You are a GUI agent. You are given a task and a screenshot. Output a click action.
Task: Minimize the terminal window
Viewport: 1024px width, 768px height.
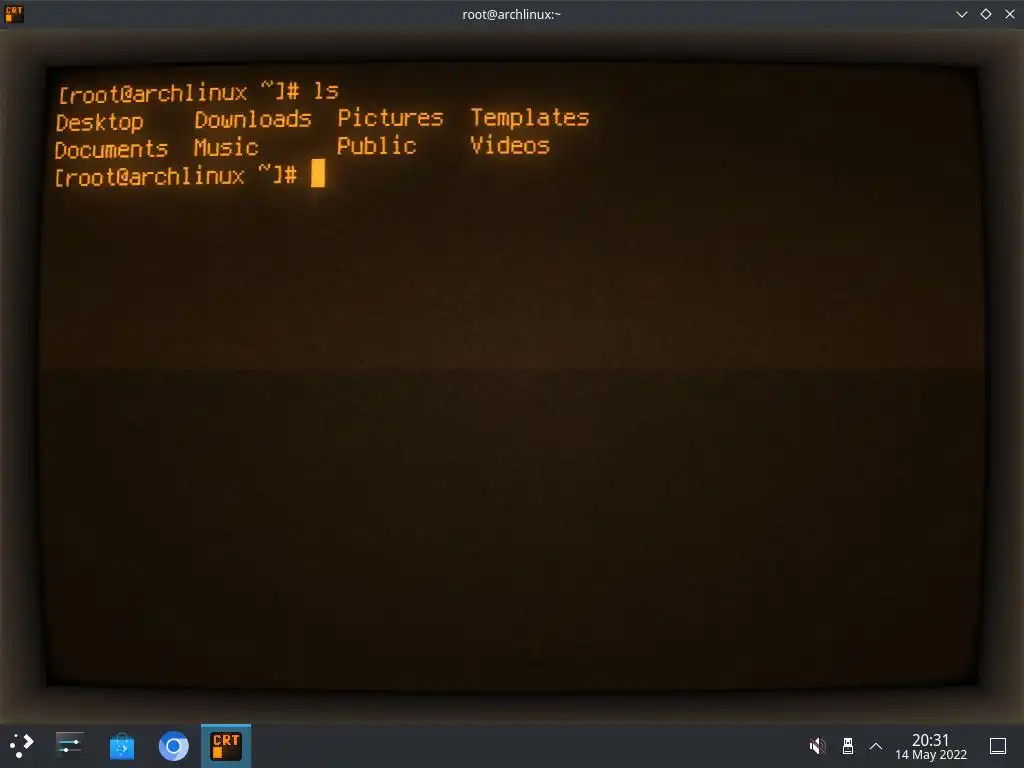(x=961, y=14)
